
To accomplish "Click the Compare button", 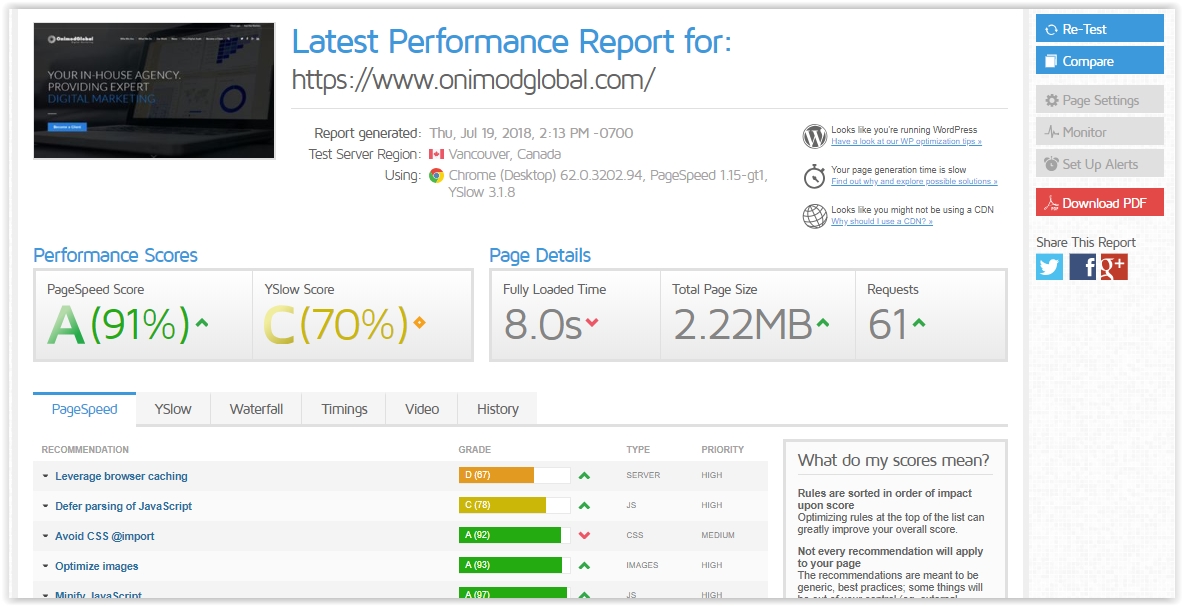I will click(x=1099, y=61).
